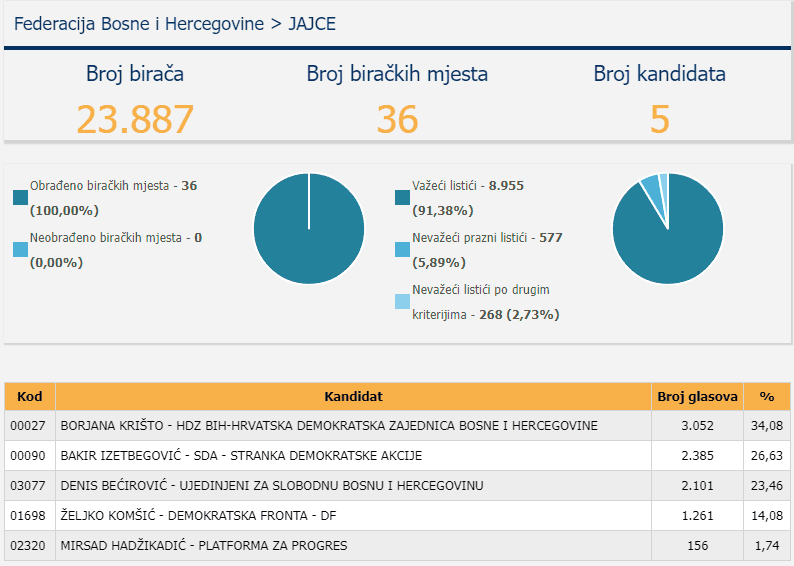Click the Broj biračkih mjesta value 36
The height and width of the screenshot is (566, 794).
pyautogui.click(x=397, y=119)
